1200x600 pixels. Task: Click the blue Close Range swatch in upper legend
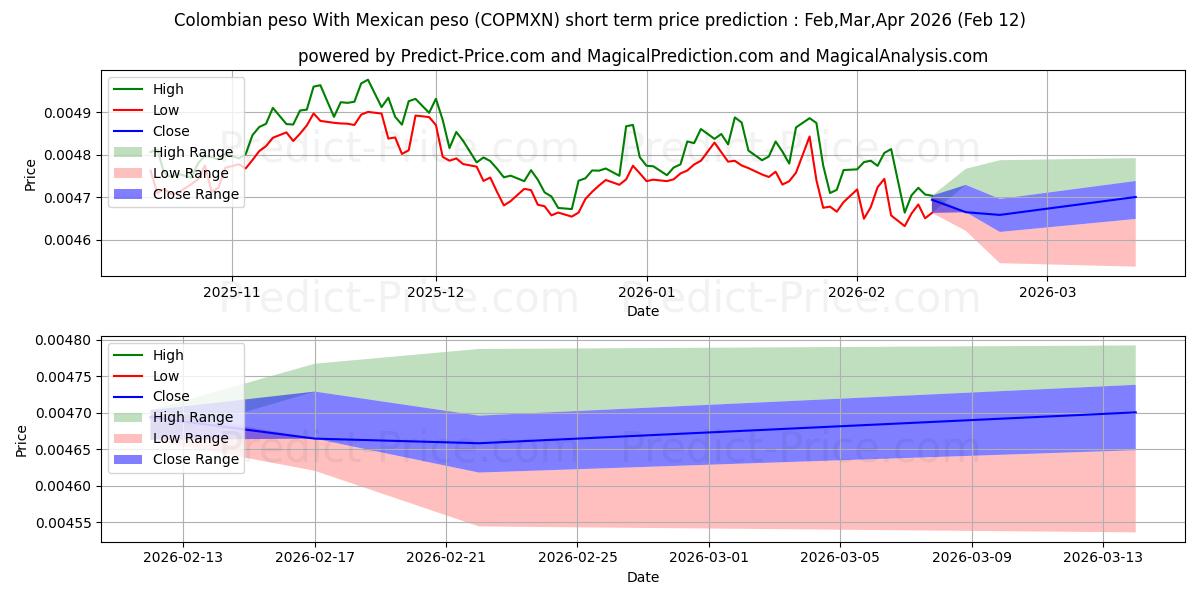[x=130, y=194]
